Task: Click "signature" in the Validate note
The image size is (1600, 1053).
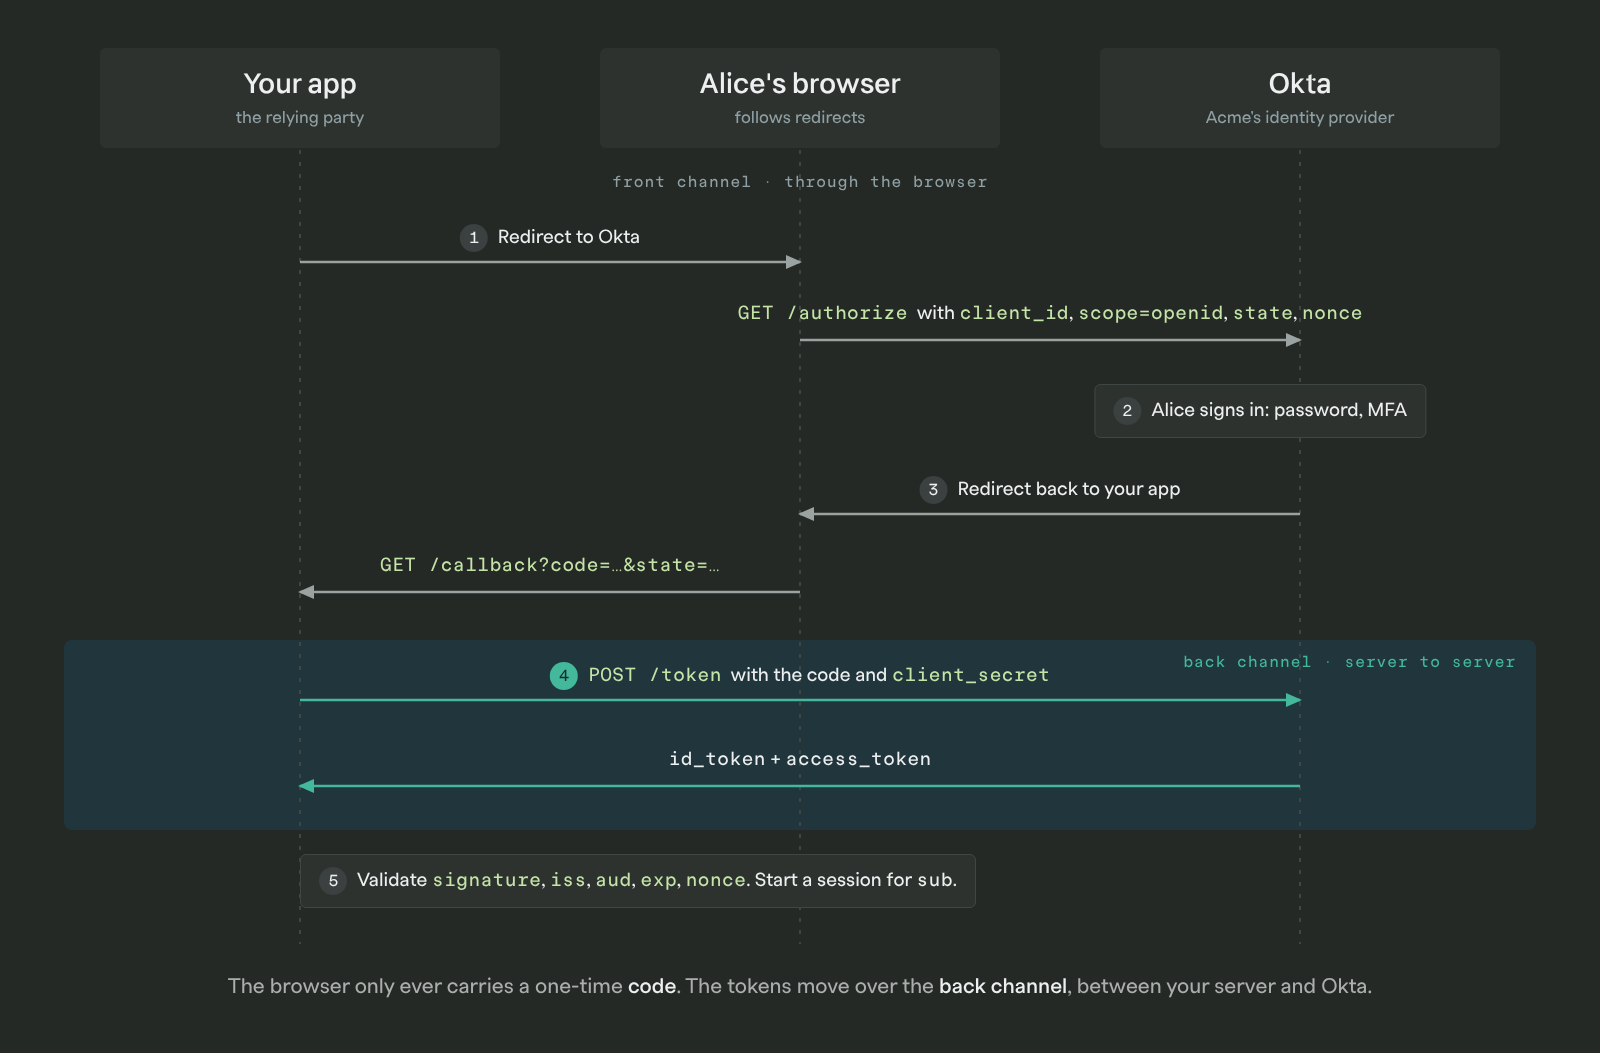Action: (x=487, y=880)
